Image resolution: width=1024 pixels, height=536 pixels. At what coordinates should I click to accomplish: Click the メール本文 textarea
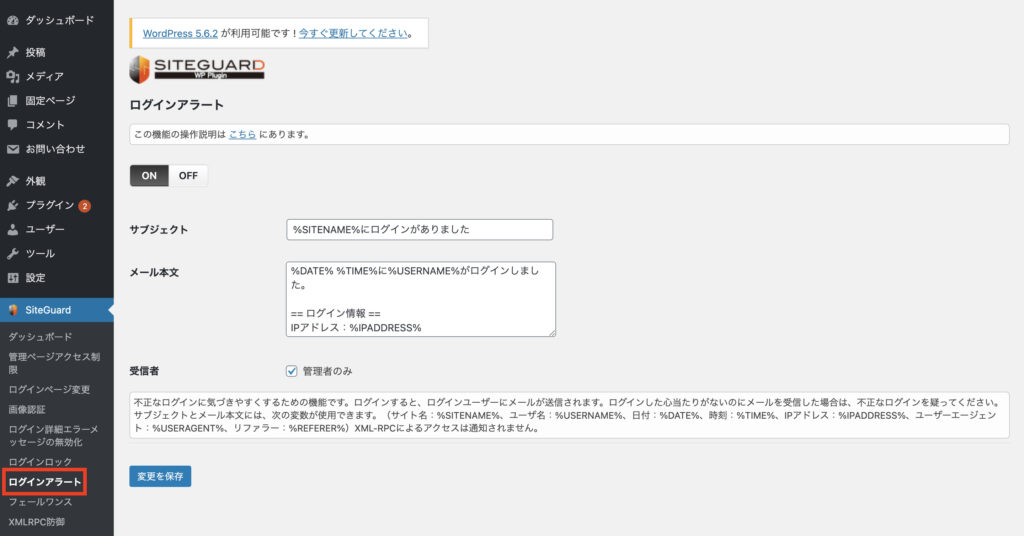[421, 300]
